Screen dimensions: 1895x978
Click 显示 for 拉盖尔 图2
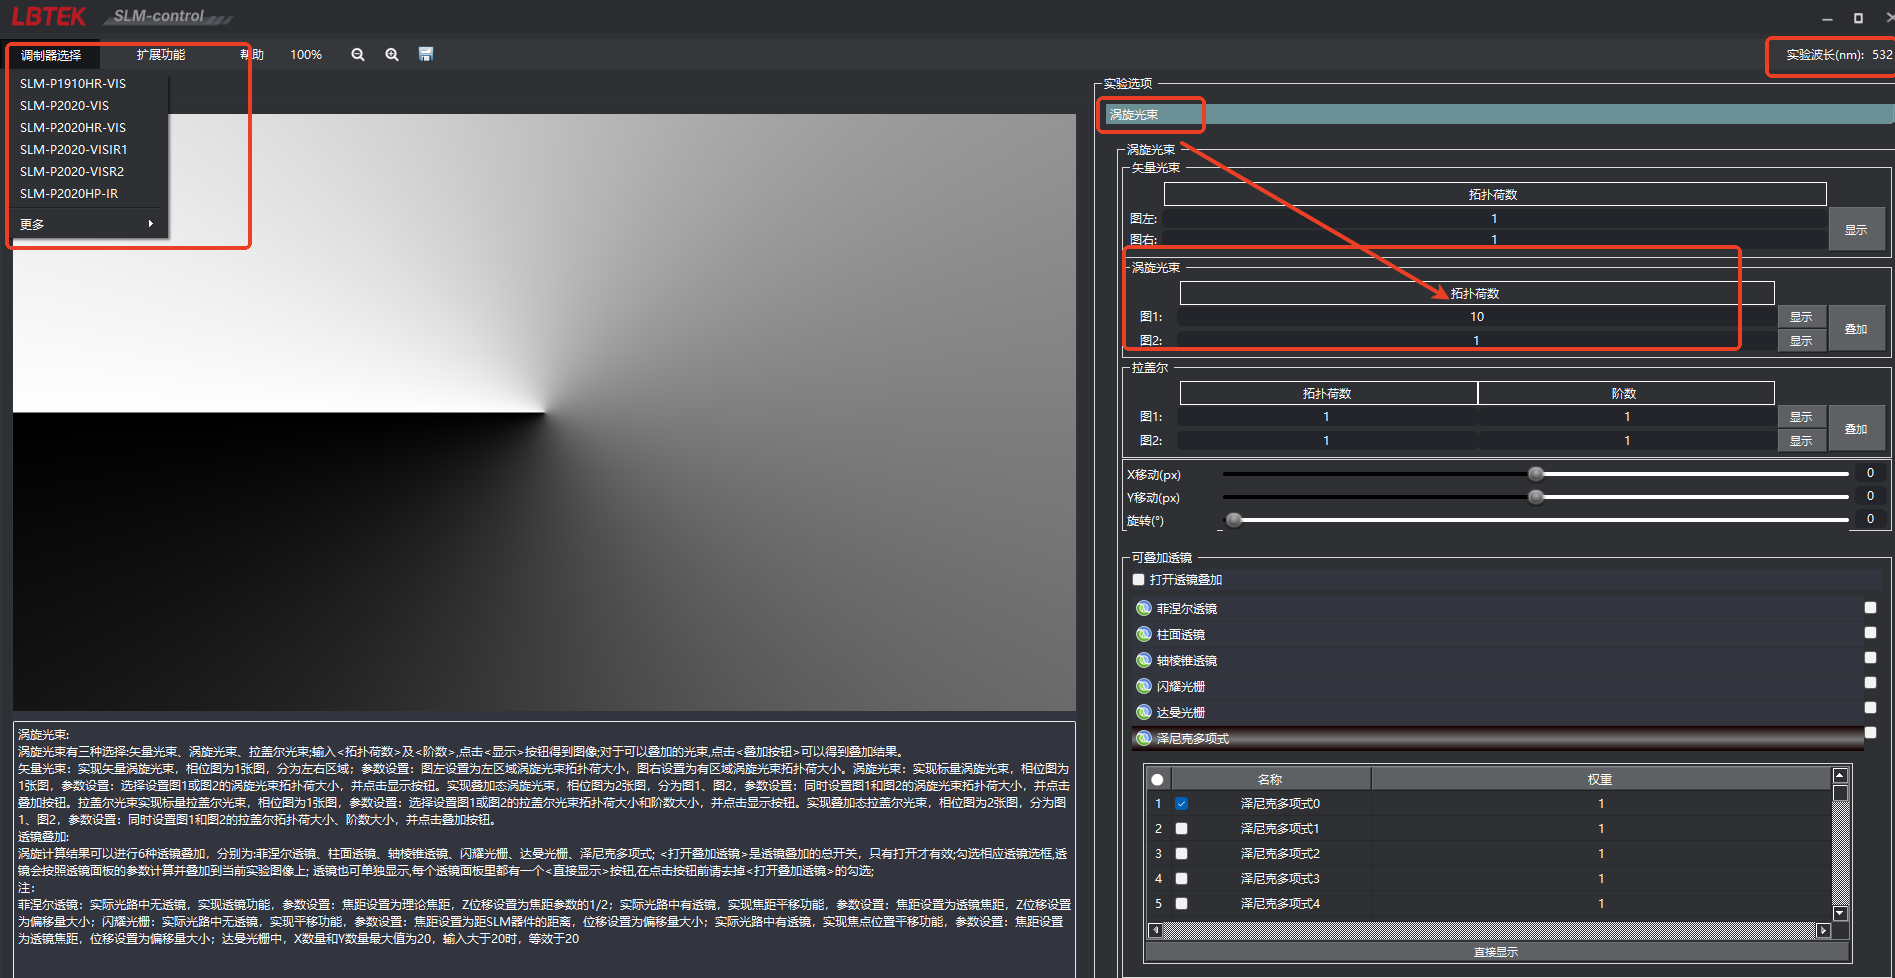(x=1801, y=441)
